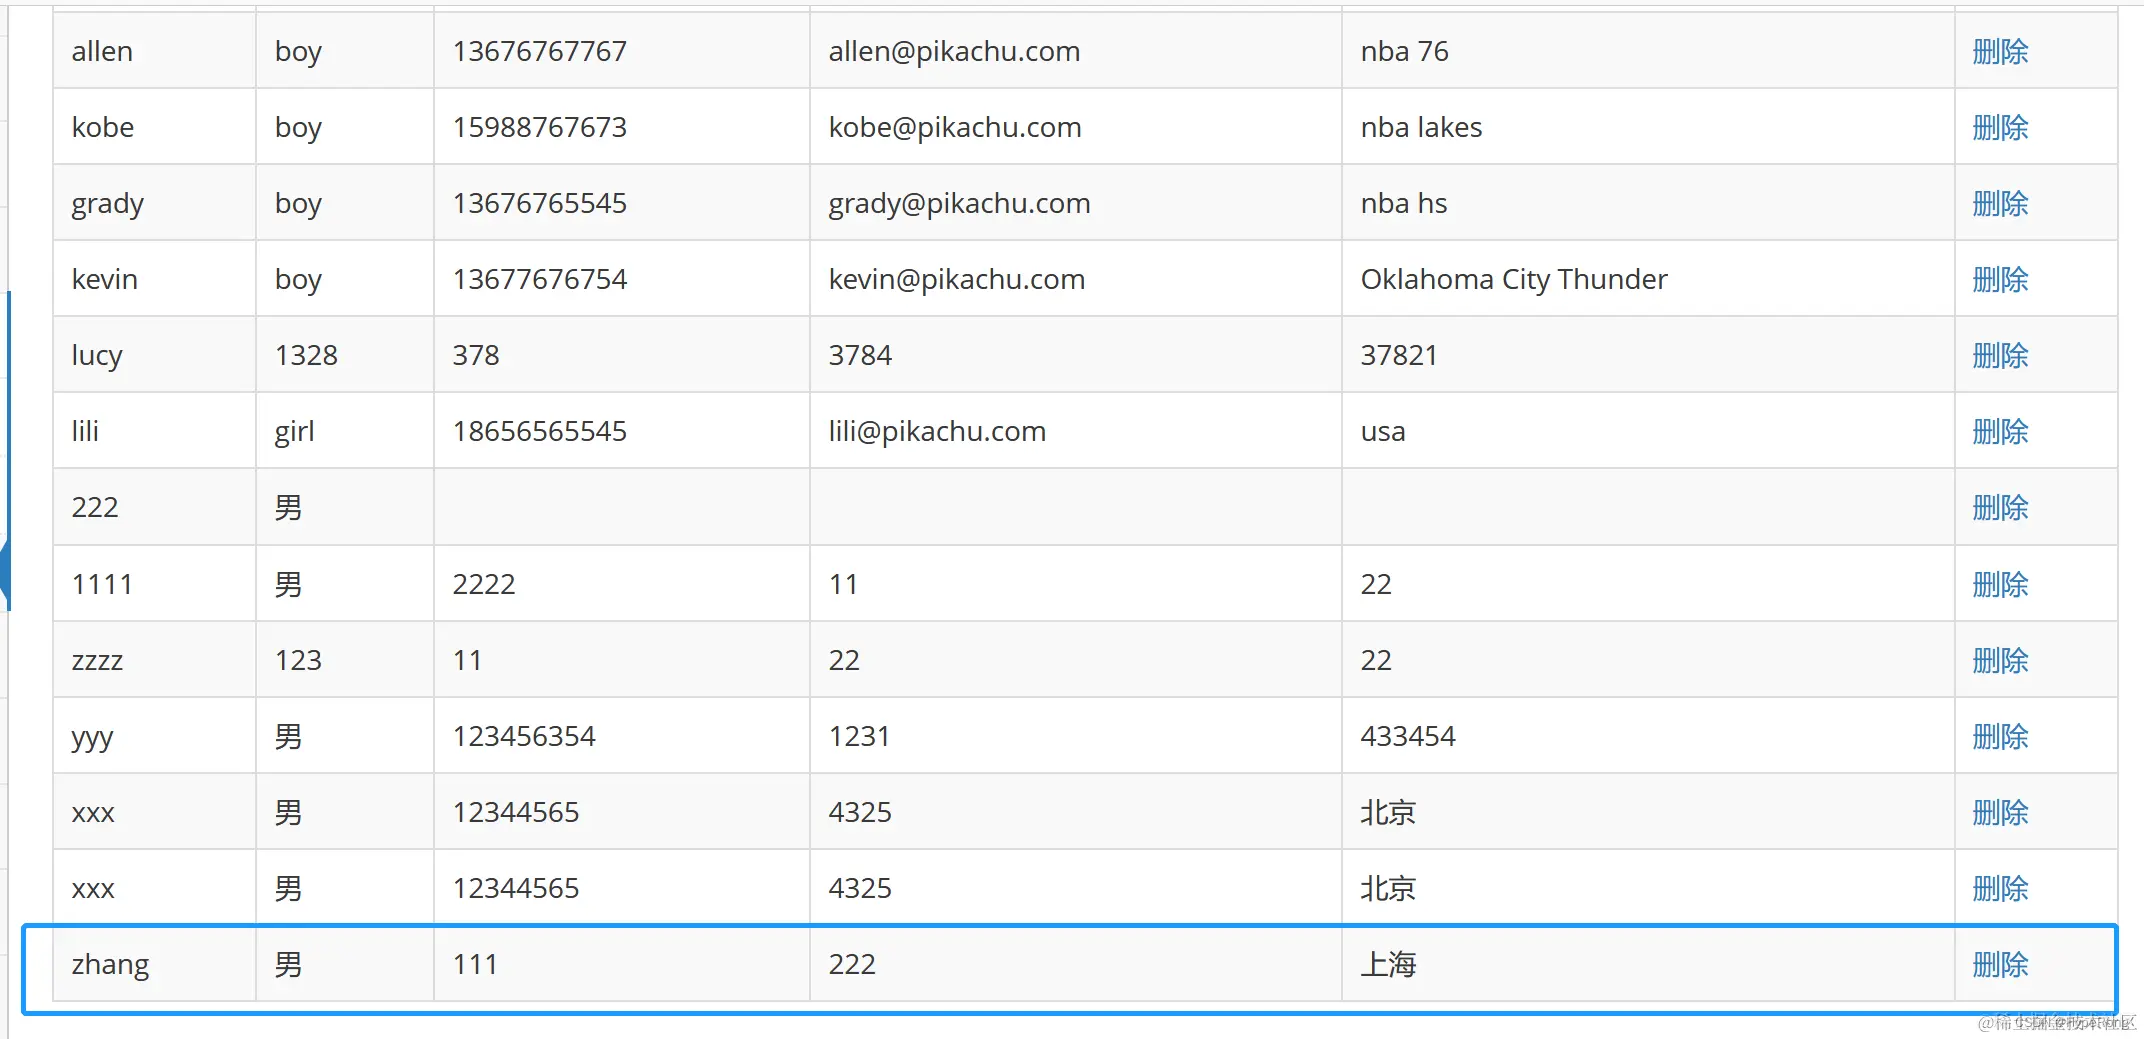
Task: Click phone number 18656565545
Action: coord(539,431)
